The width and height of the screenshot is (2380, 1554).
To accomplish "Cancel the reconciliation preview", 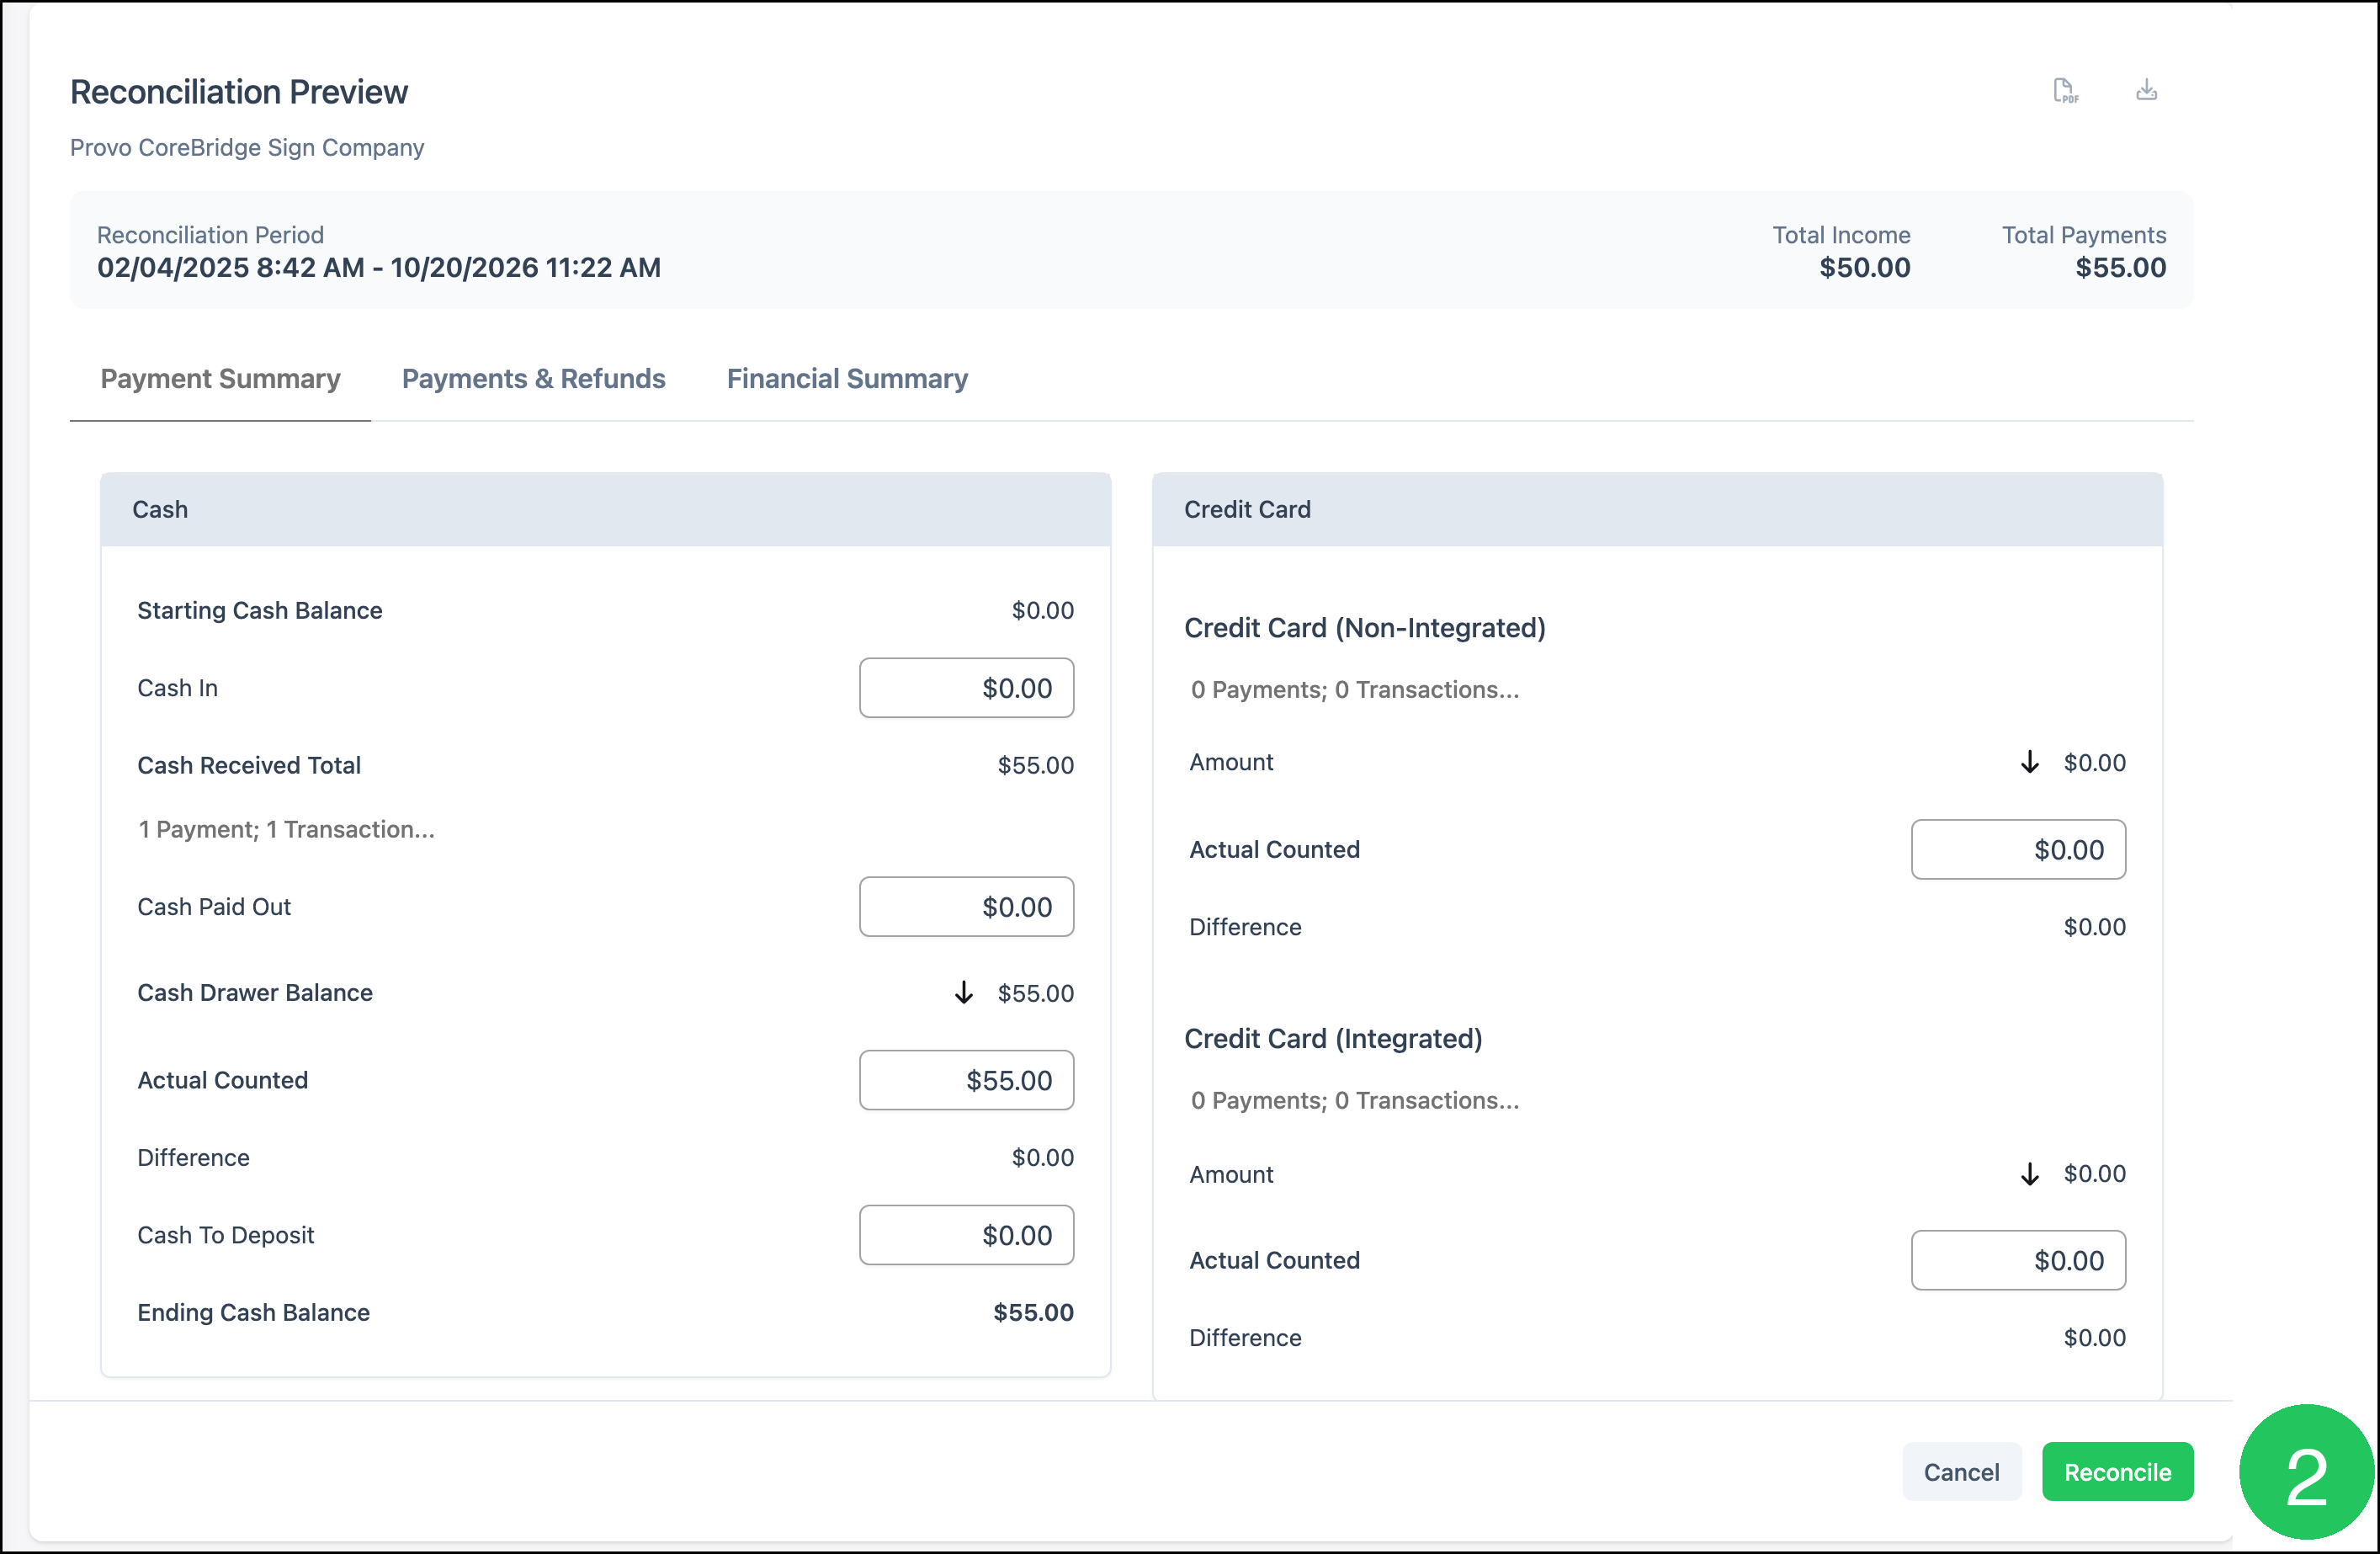I will click(1961, 1472).
